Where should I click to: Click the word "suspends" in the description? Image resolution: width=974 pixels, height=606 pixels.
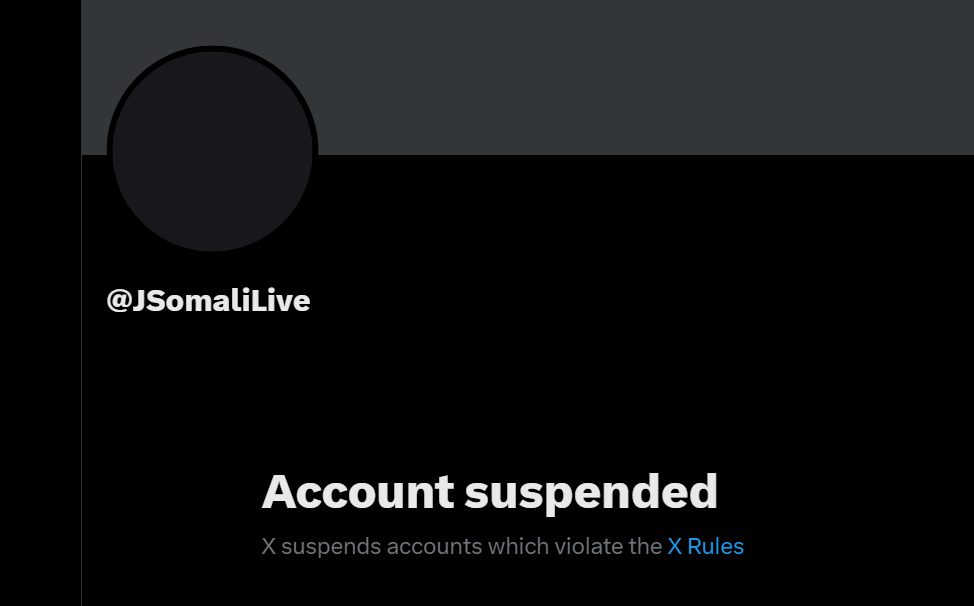330,548
